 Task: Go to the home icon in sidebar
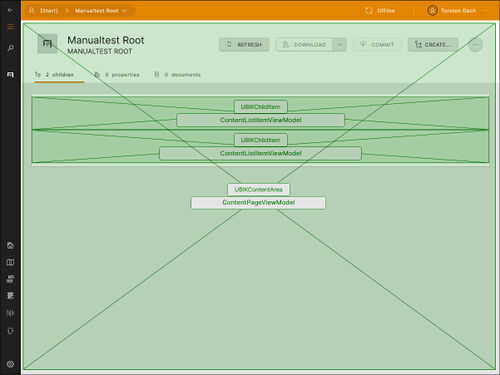click(x=10, y=246)
